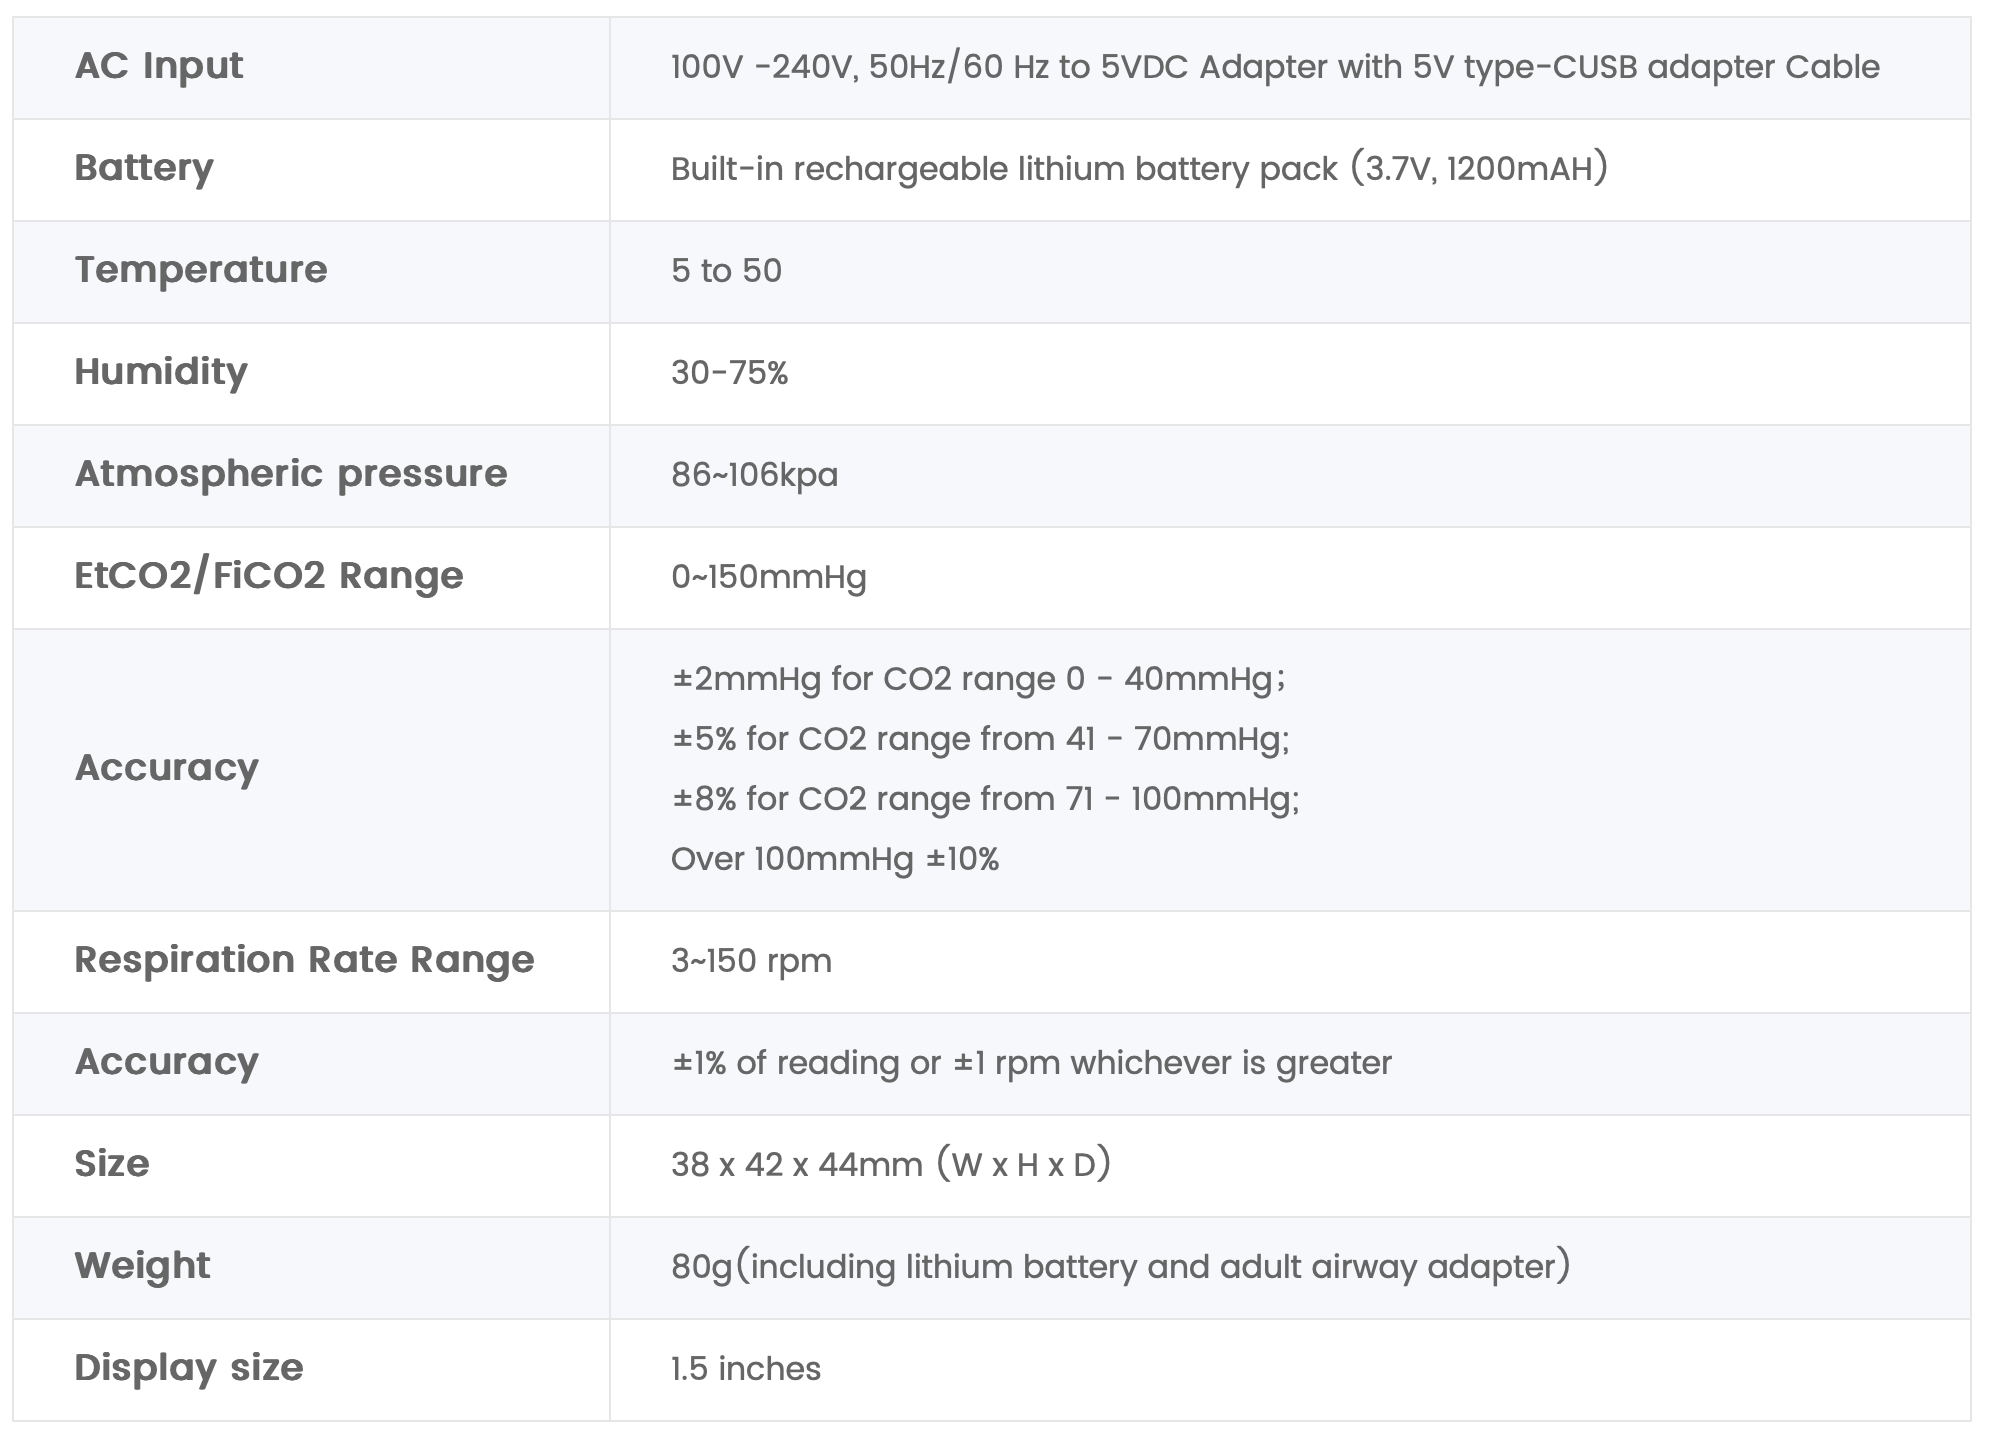The image size is (1990, 1436).
Task: Click the 86~106kpa pressure value
Action: (x=754, y=474)
